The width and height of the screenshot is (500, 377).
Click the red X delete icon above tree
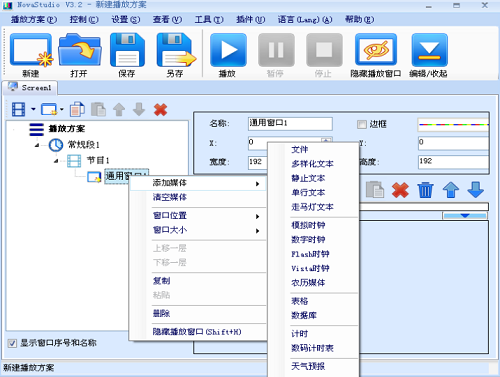pyautogui.click(x=160, y=109)
